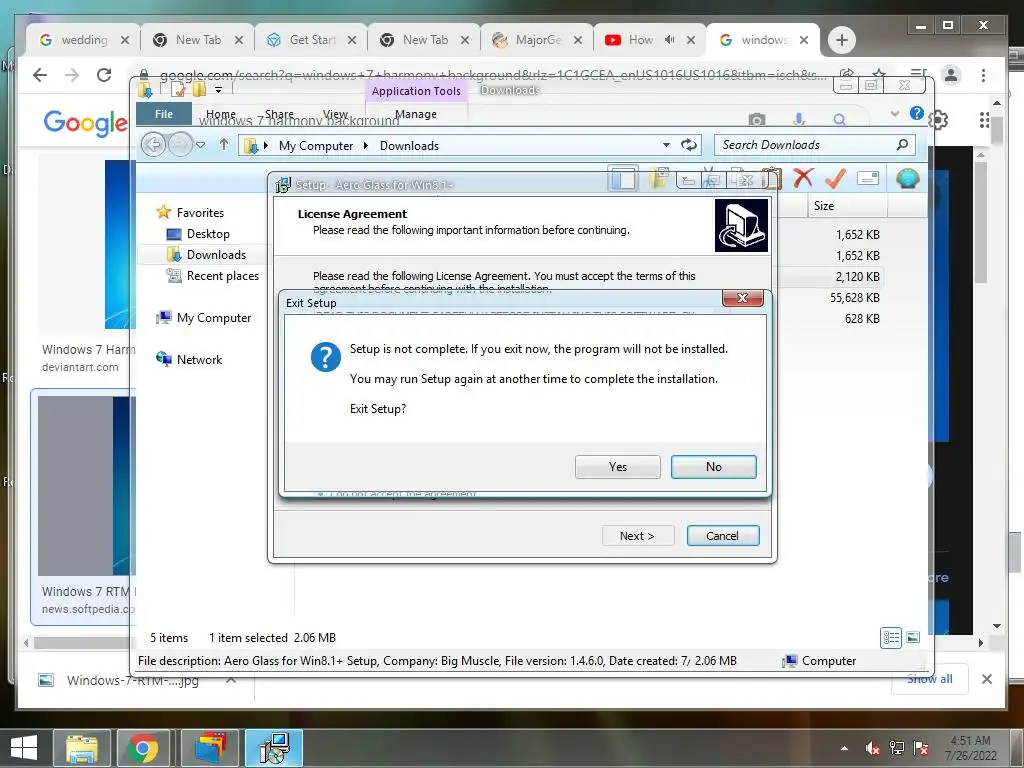Click the magnifier icon in Search Downloads
This screenshot has height=768, width=1024.
(903, 144)
